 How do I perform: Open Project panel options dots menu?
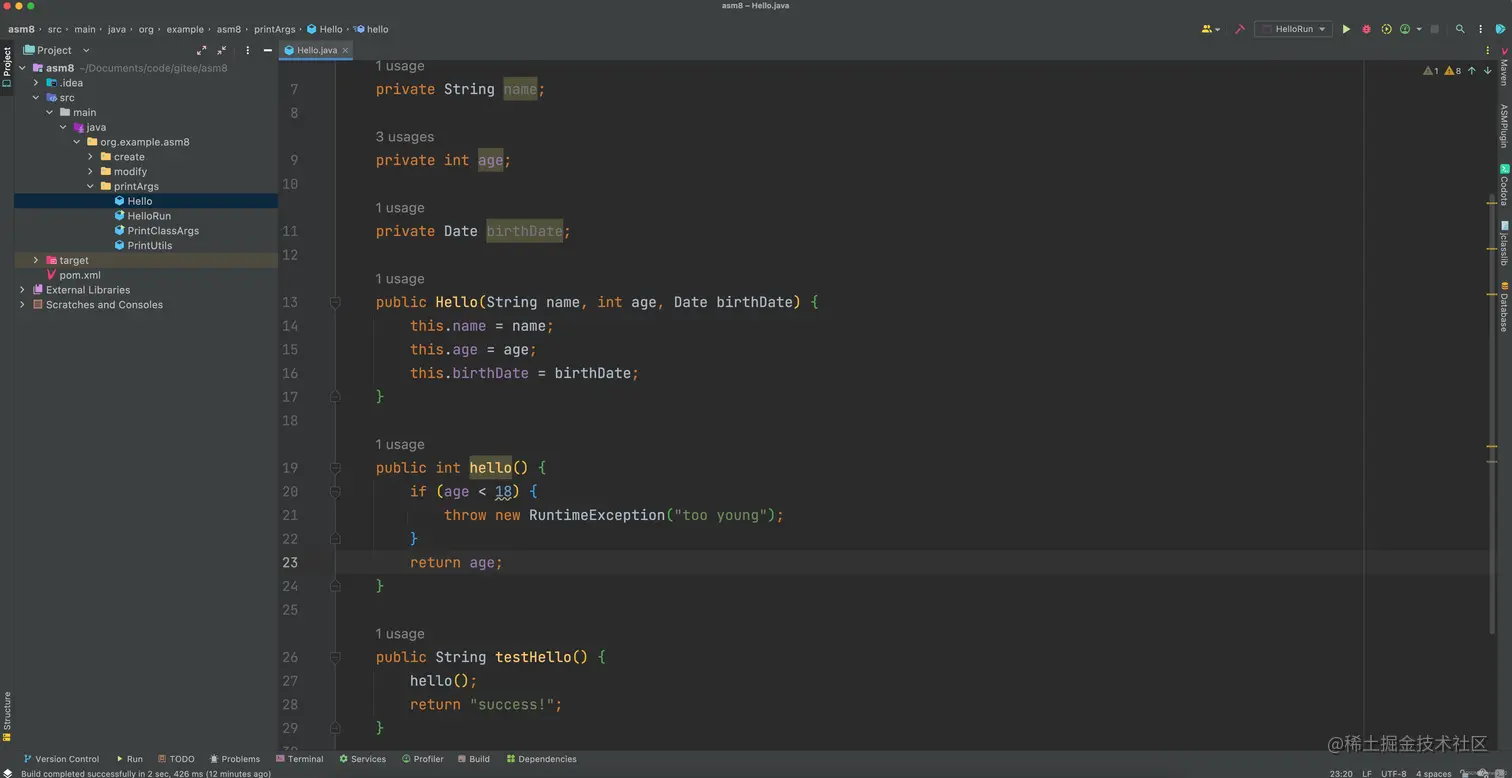(x=247, y=50)
